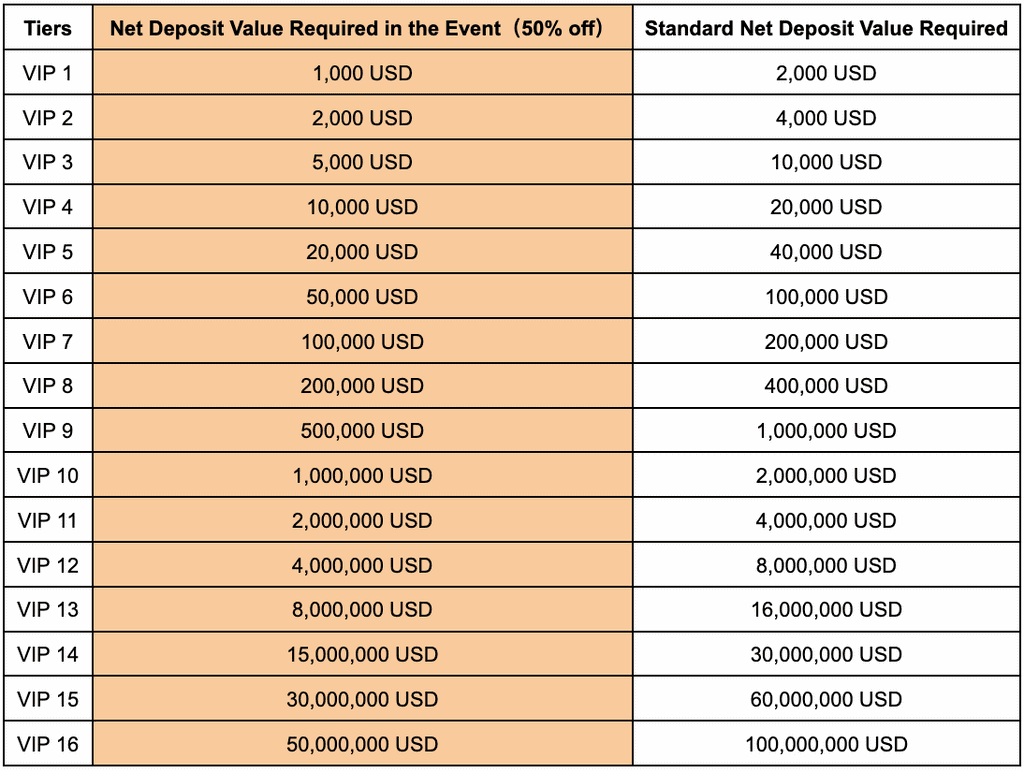Click the 500,000 USD event deposit cell

pyautogui.click(x=362, y=431)
